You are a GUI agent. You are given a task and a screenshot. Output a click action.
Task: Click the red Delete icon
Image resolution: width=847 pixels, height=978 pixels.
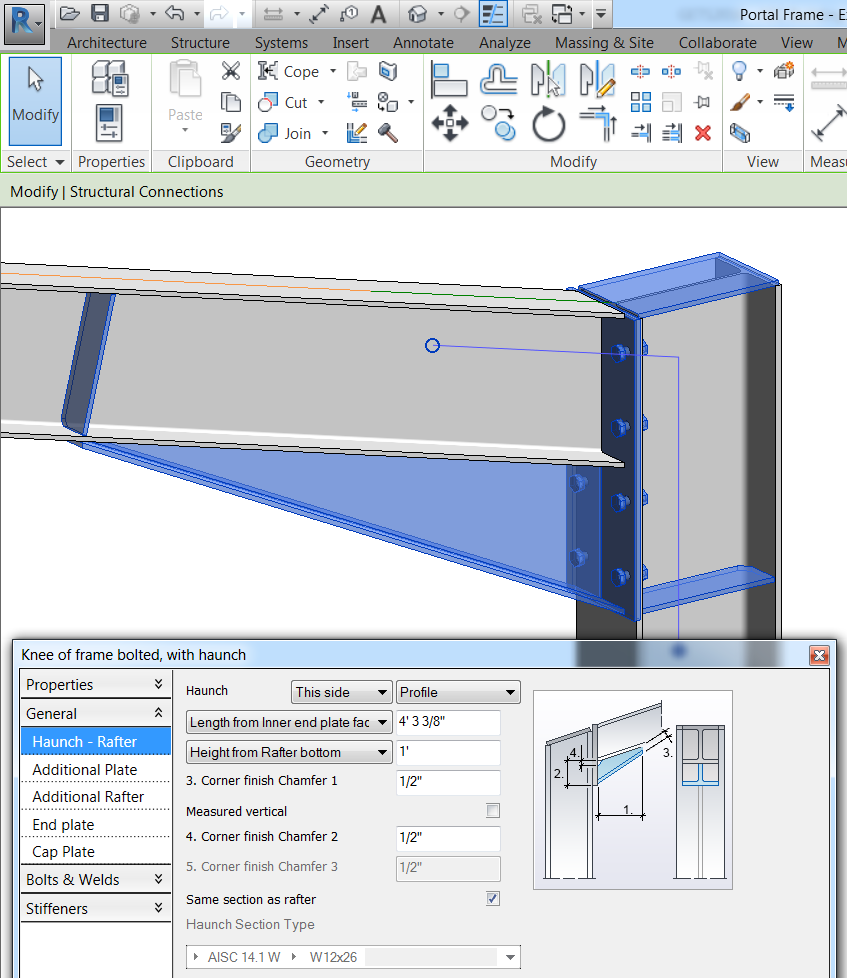point(703,132)
